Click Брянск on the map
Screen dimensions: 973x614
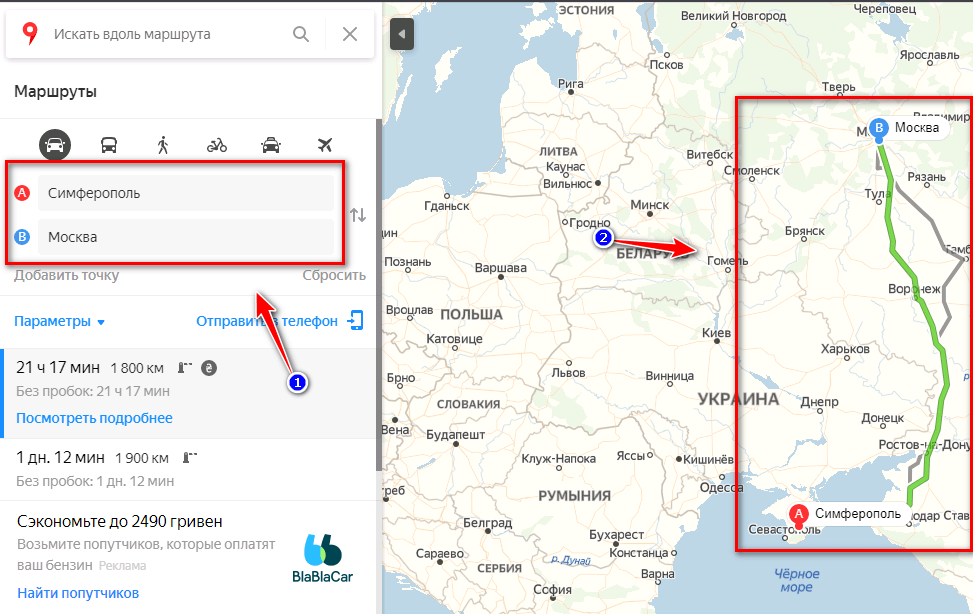805,231
